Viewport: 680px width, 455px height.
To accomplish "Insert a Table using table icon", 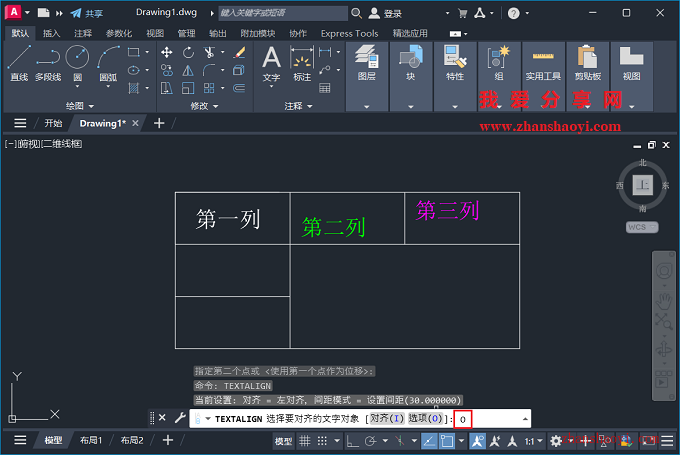I will [325, 88].
